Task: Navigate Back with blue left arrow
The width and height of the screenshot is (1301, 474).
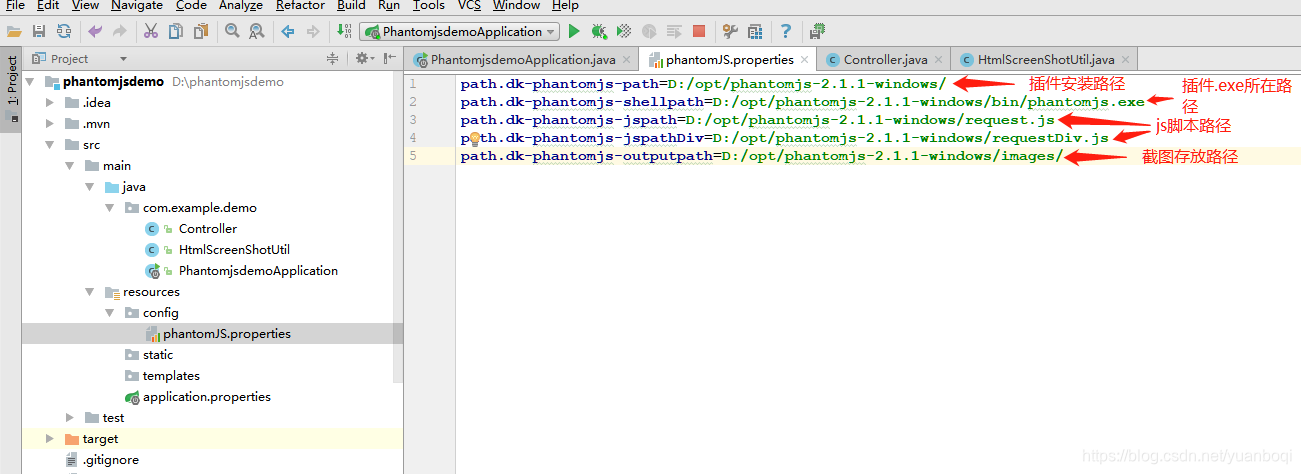Action: (x=288, y=32)
